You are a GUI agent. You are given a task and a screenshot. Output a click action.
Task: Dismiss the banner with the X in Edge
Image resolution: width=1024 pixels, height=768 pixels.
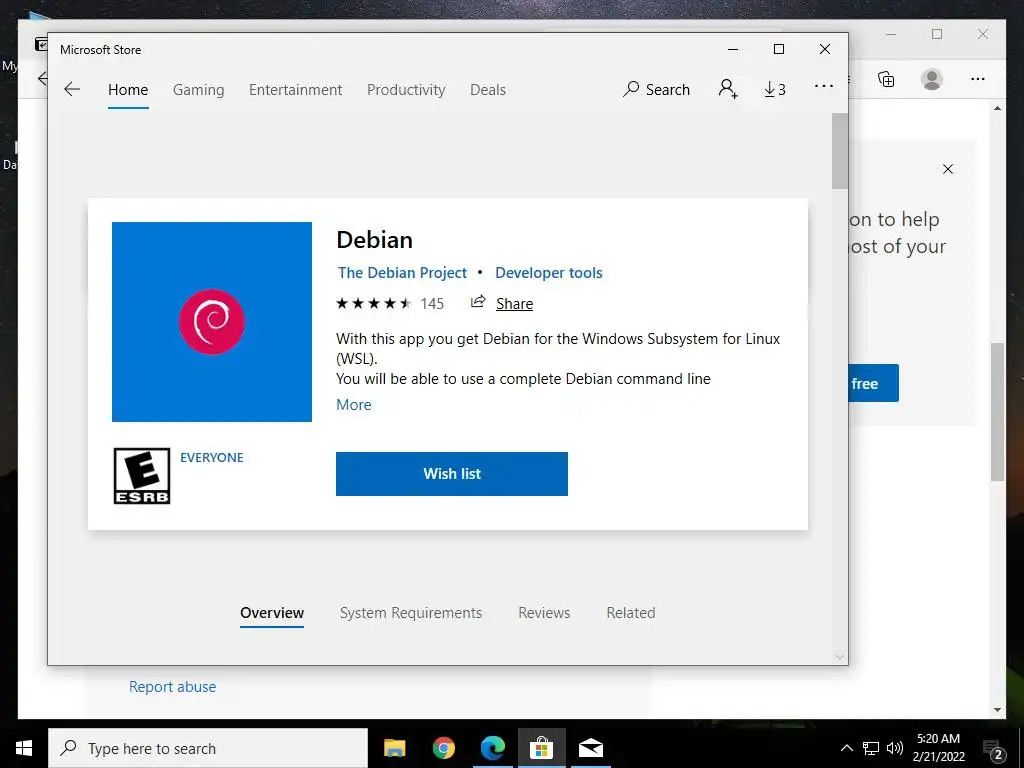click(948, 169)
